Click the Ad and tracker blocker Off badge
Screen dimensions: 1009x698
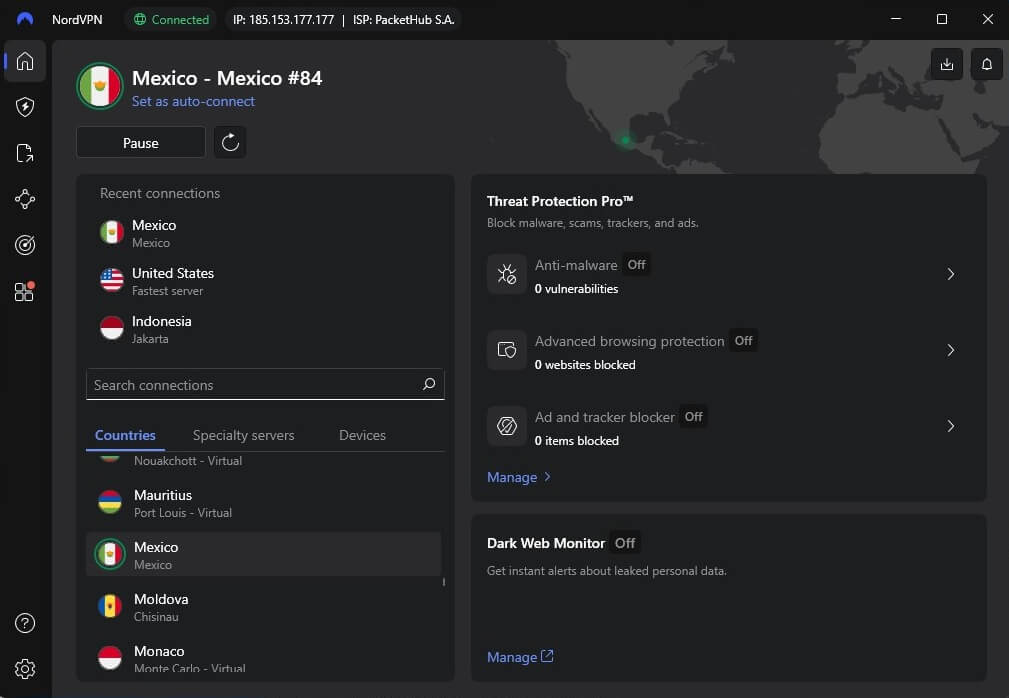click(694, 416)
